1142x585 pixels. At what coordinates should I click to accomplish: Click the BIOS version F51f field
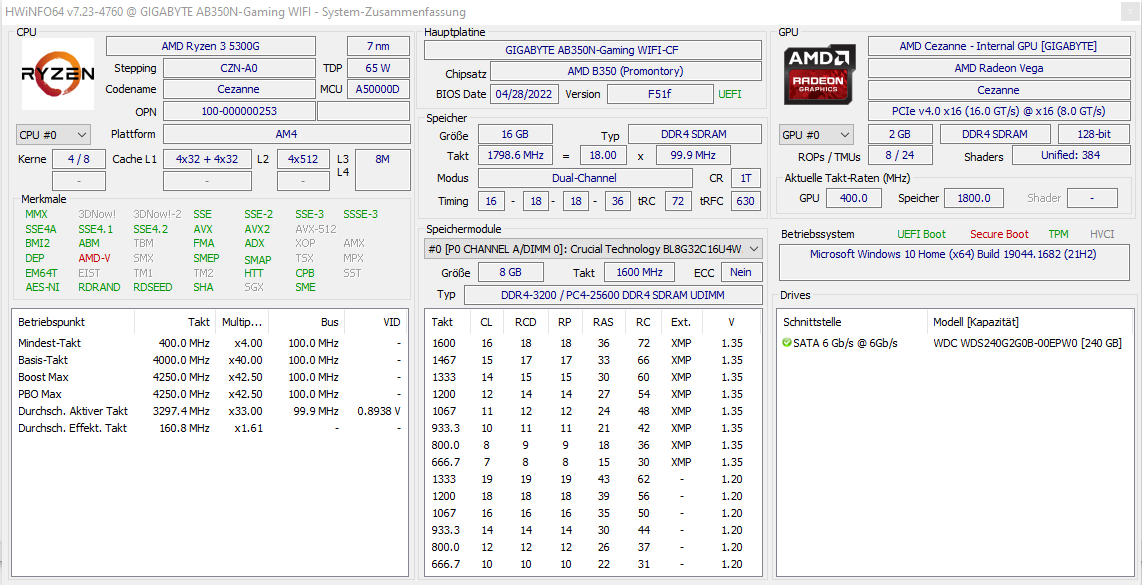pos(660,94)
